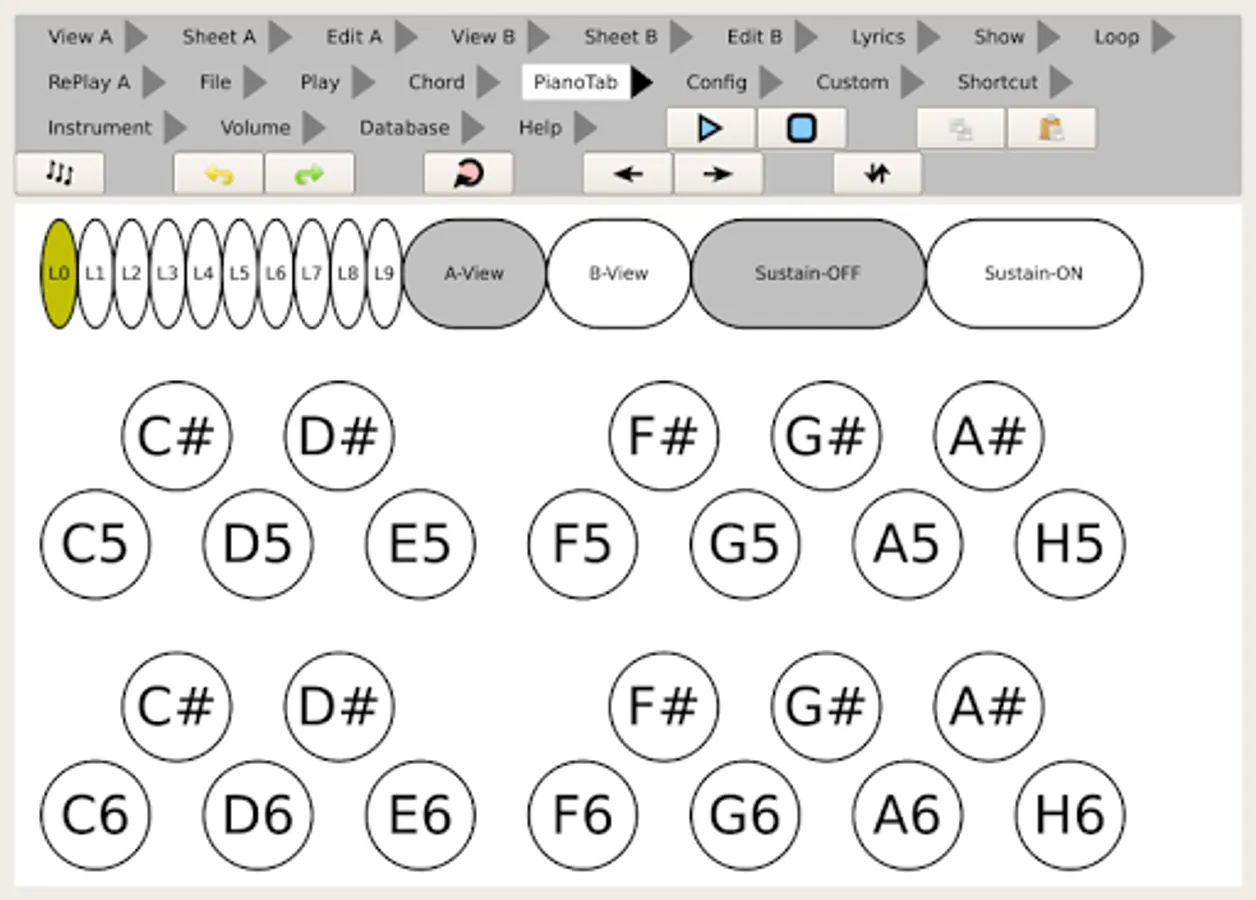Open the Show menu
The width and height of the screenshot is (1256, 900).
999,37
